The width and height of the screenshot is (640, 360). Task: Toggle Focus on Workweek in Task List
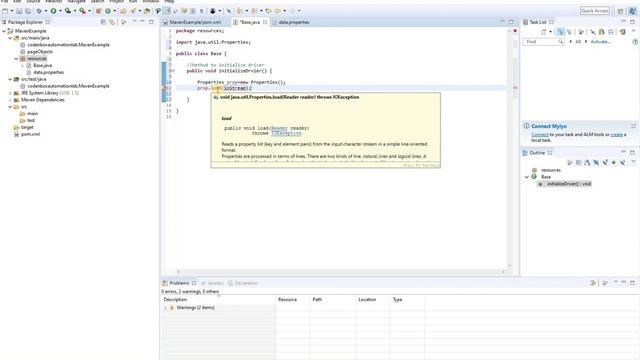(581, 32)
